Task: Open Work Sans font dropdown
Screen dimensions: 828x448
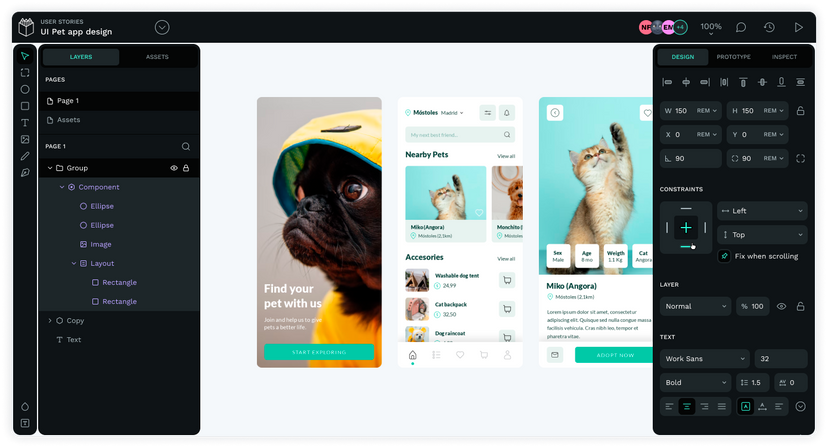Action: (705, 359)
